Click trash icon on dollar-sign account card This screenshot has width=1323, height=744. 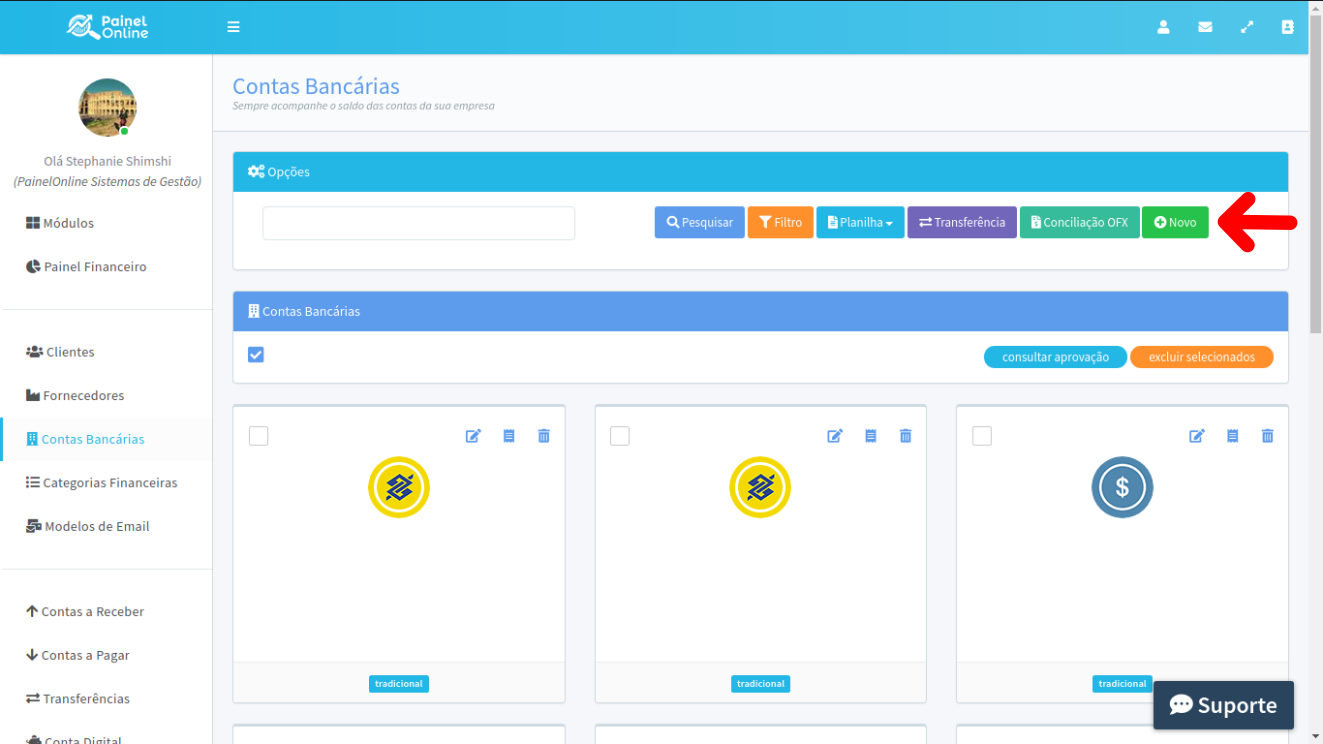(x=1268, y=436)
